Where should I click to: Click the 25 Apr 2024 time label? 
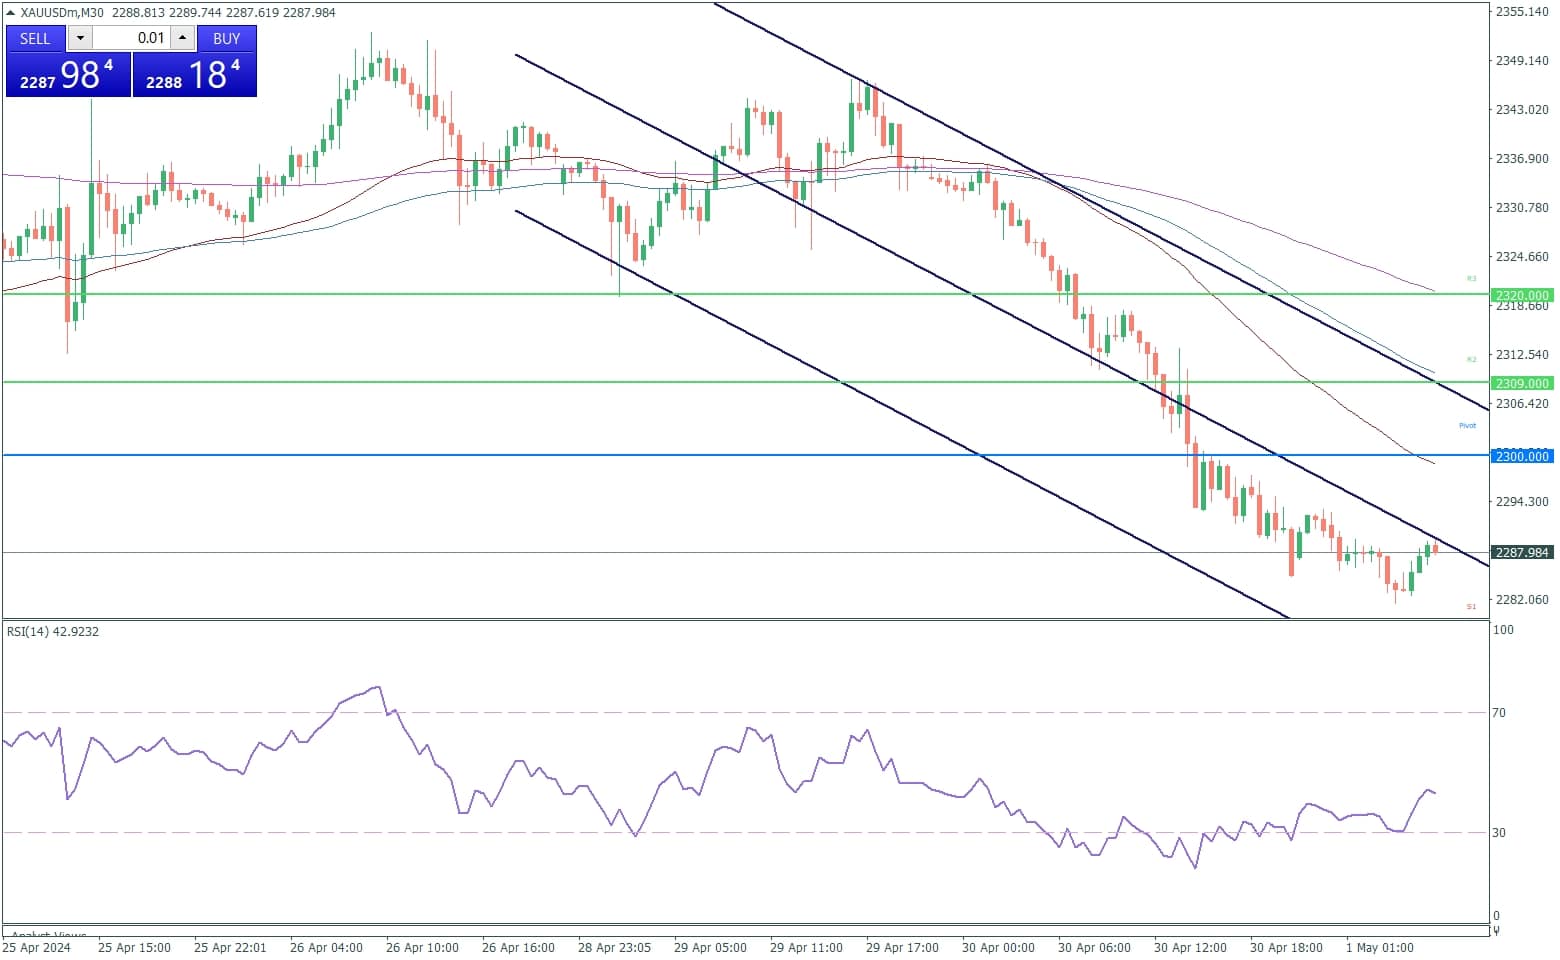[37, 947]
